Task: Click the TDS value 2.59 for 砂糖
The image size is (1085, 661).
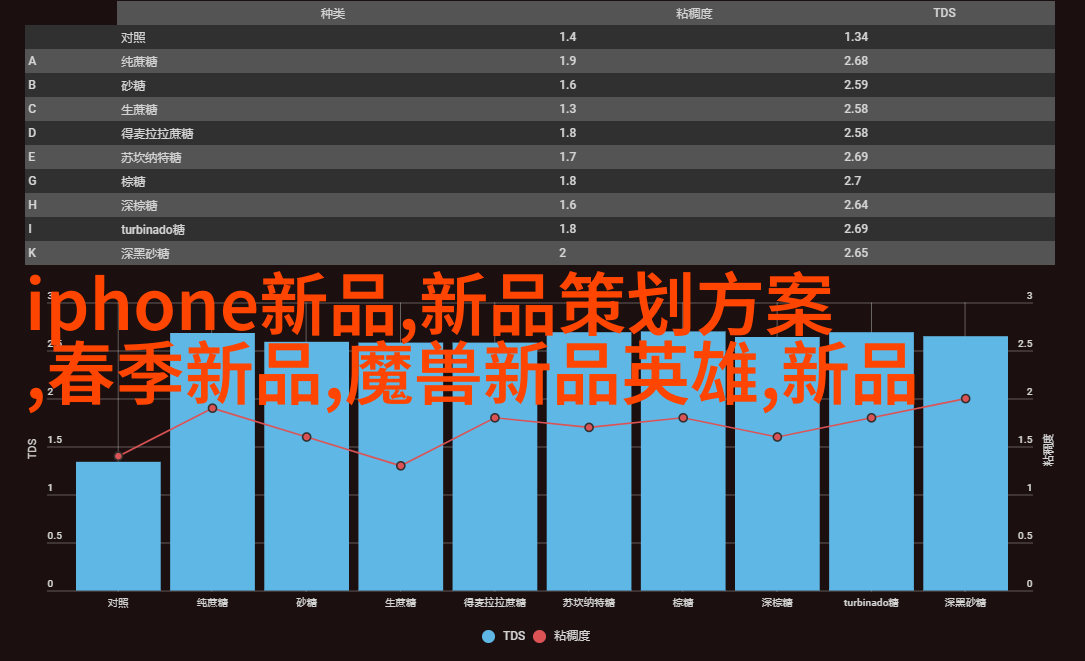Action: [x=856, y=84]
